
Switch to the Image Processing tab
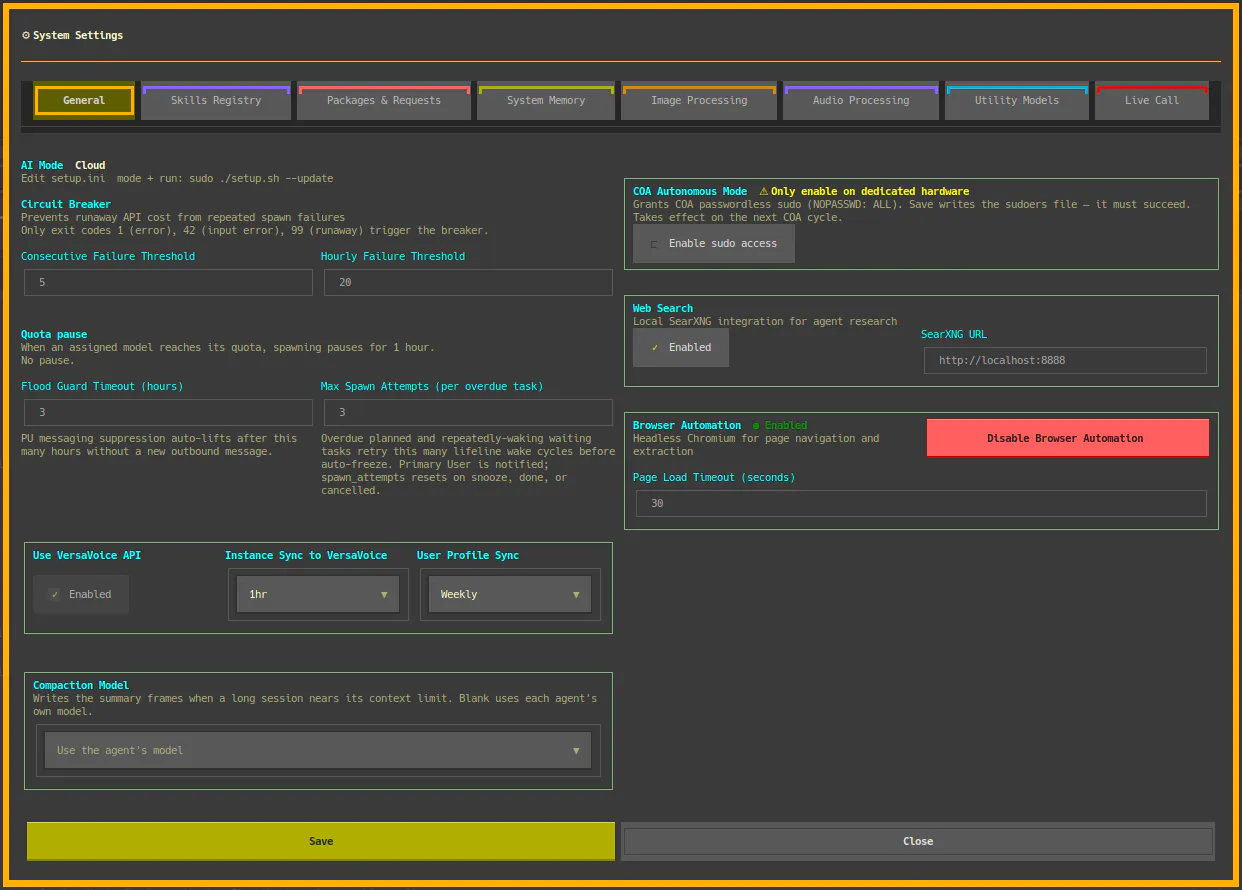[699, 101]
